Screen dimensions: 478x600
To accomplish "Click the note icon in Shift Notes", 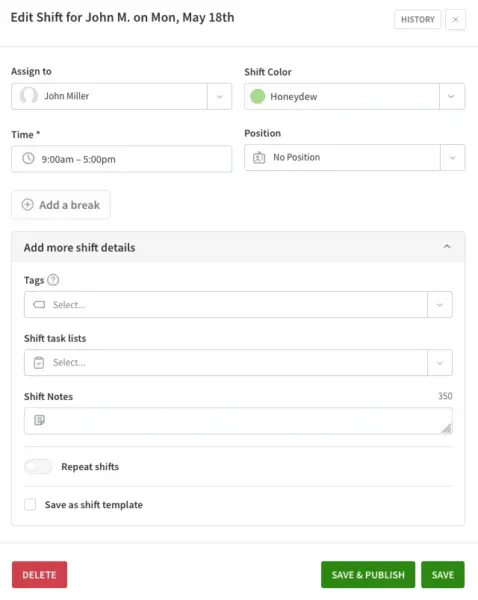I will pyautogui.click(x=39, y=420).
